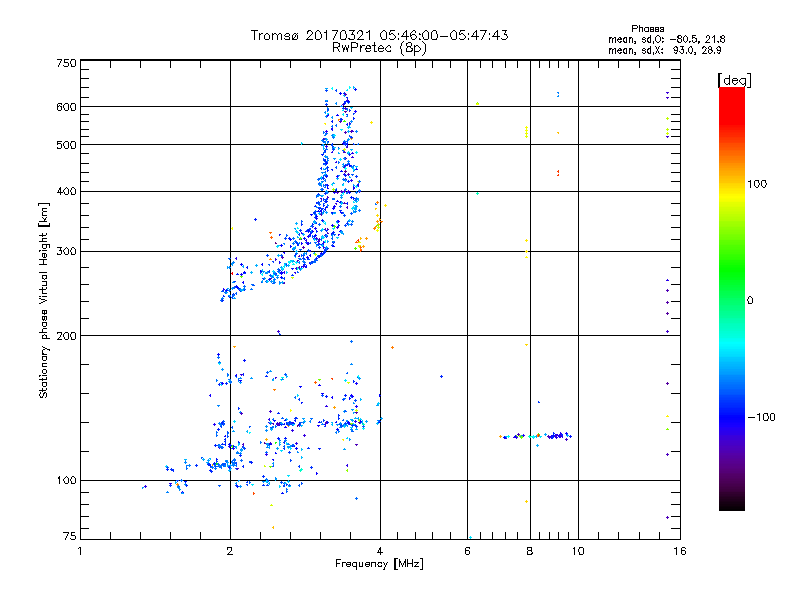This screenshot has height=600, width=800.
Task: Click the y-axis tick label '750'
Action: pyautogui.click(x=66, y=63)
